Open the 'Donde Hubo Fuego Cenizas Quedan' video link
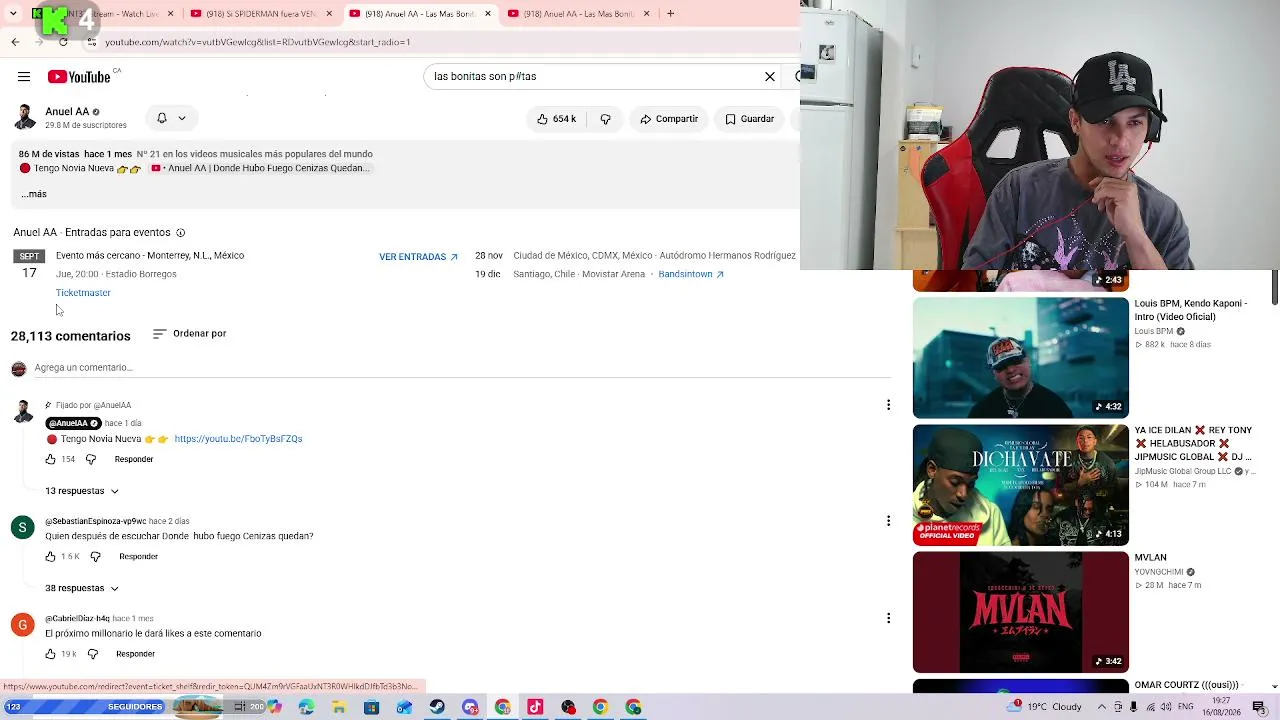The image size is (1280, 720). click(260, 168)
